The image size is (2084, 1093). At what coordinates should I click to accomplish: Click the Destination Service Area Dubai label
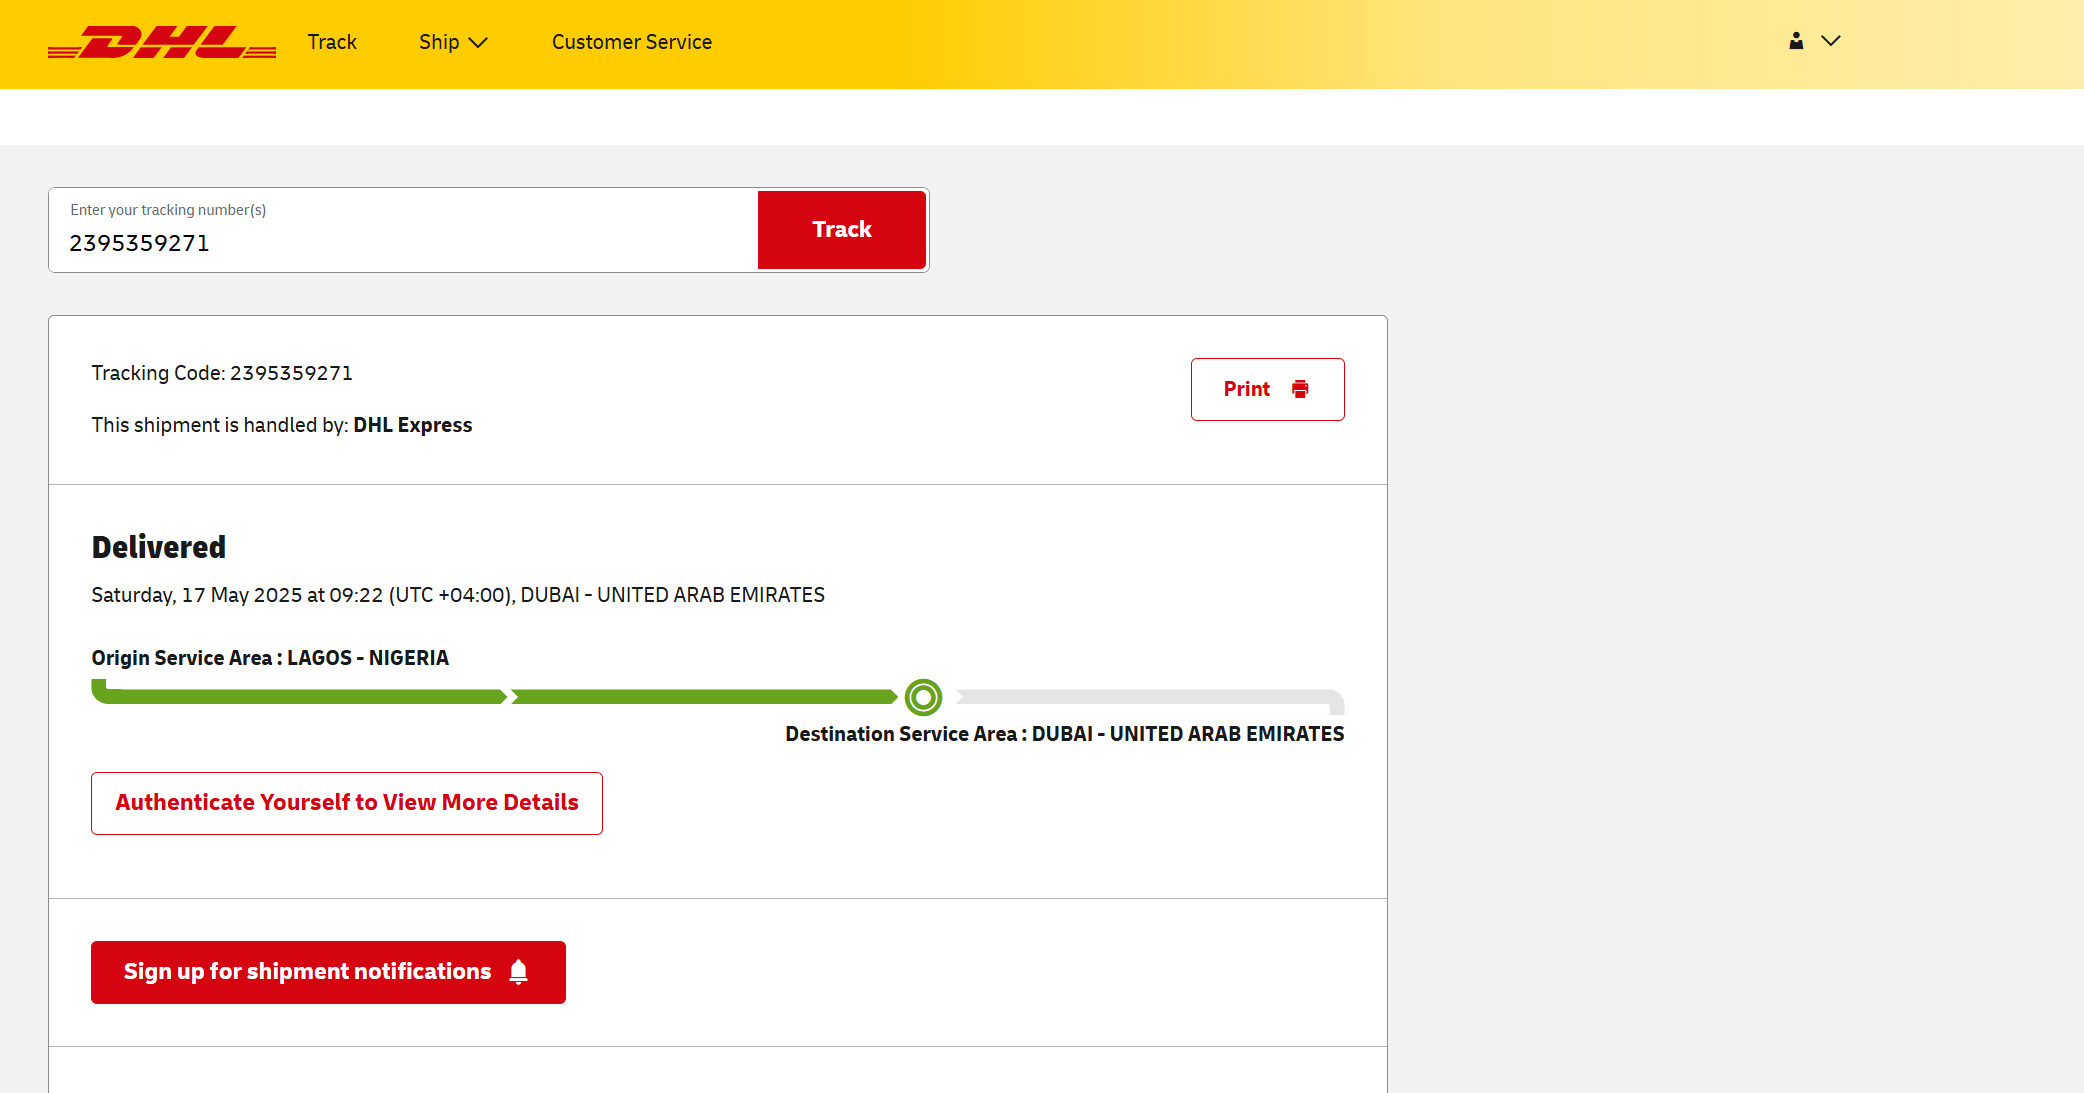[1065, 734]
